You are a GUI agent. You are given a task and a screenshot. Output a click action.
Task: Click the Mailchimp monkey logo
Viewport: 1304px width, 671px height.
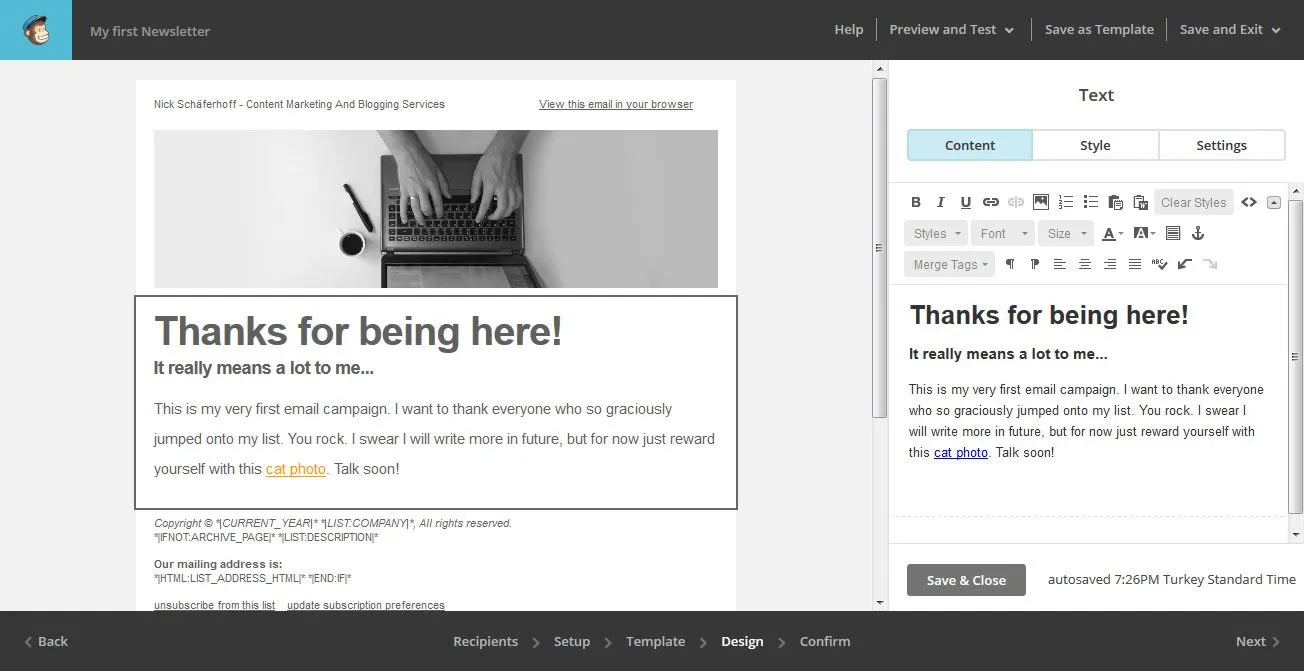coord(36,30)
